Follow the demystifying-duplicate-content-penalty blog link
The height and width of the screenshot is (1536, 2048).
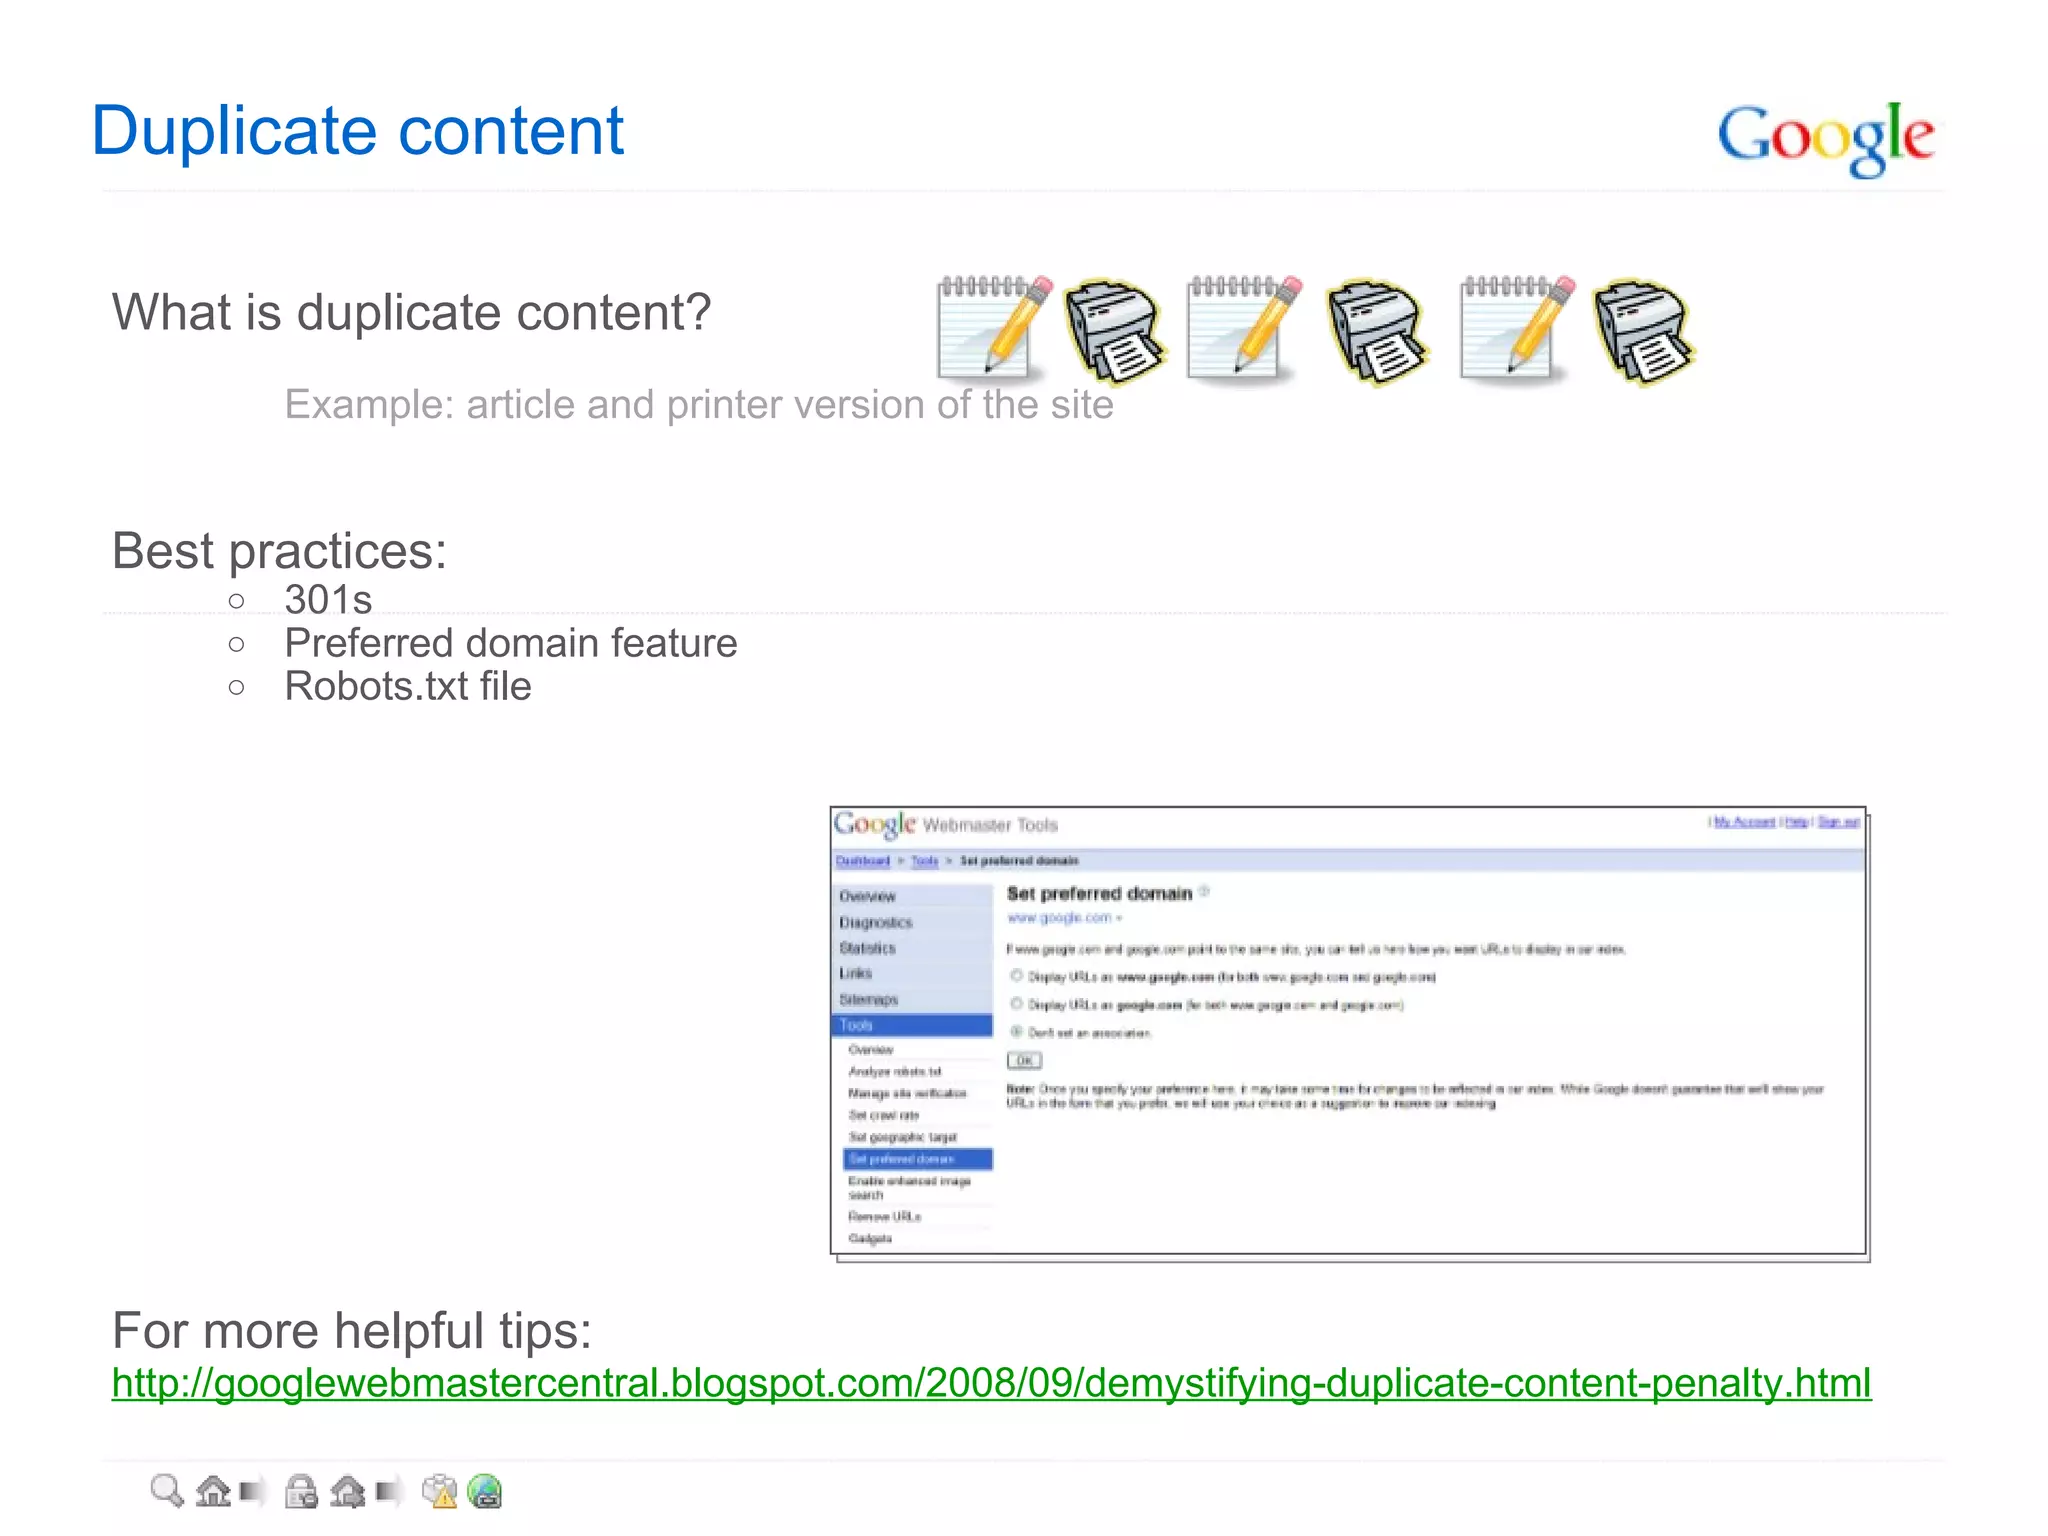click(991, 1383)
